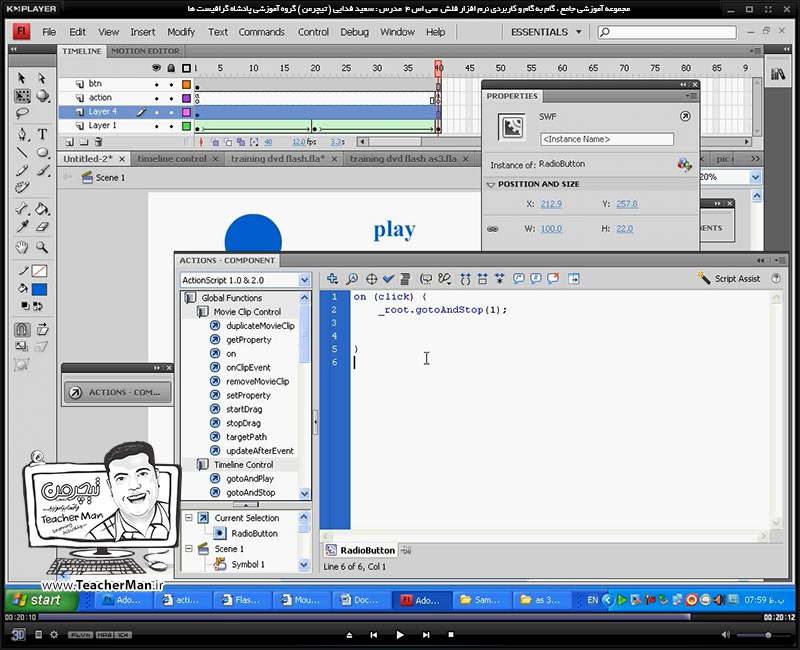This screenshot has width=800, height=650.
Task: Click Delete layer trash icon
Action: [x=98, y=142]
